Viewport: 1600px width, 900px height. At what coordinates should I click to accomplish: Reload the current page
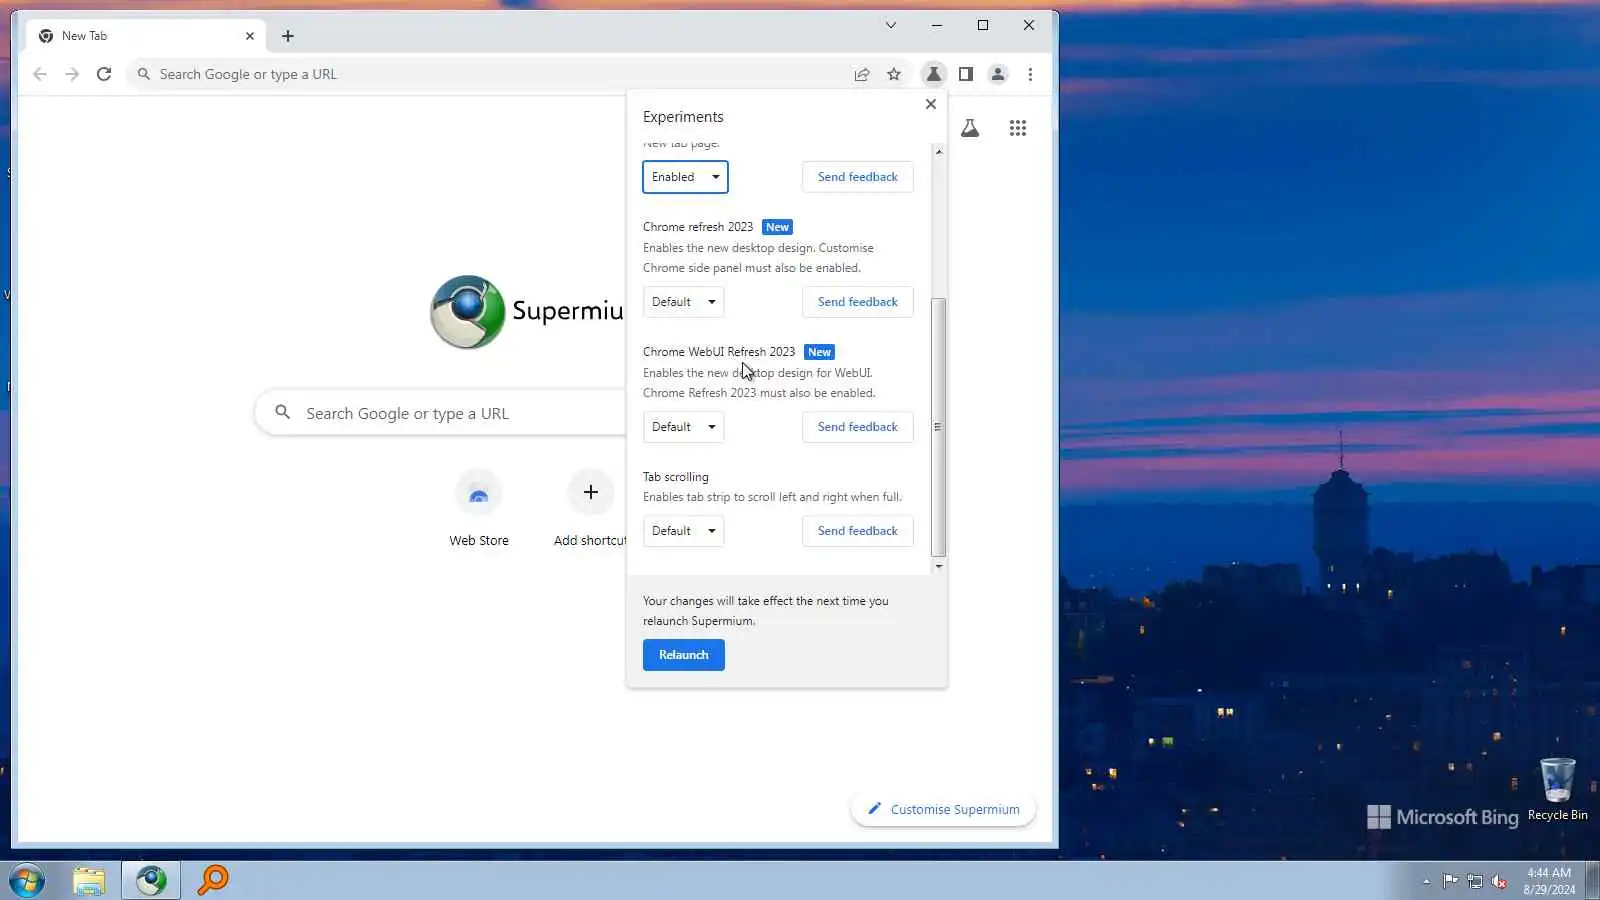tap(104, 74)
